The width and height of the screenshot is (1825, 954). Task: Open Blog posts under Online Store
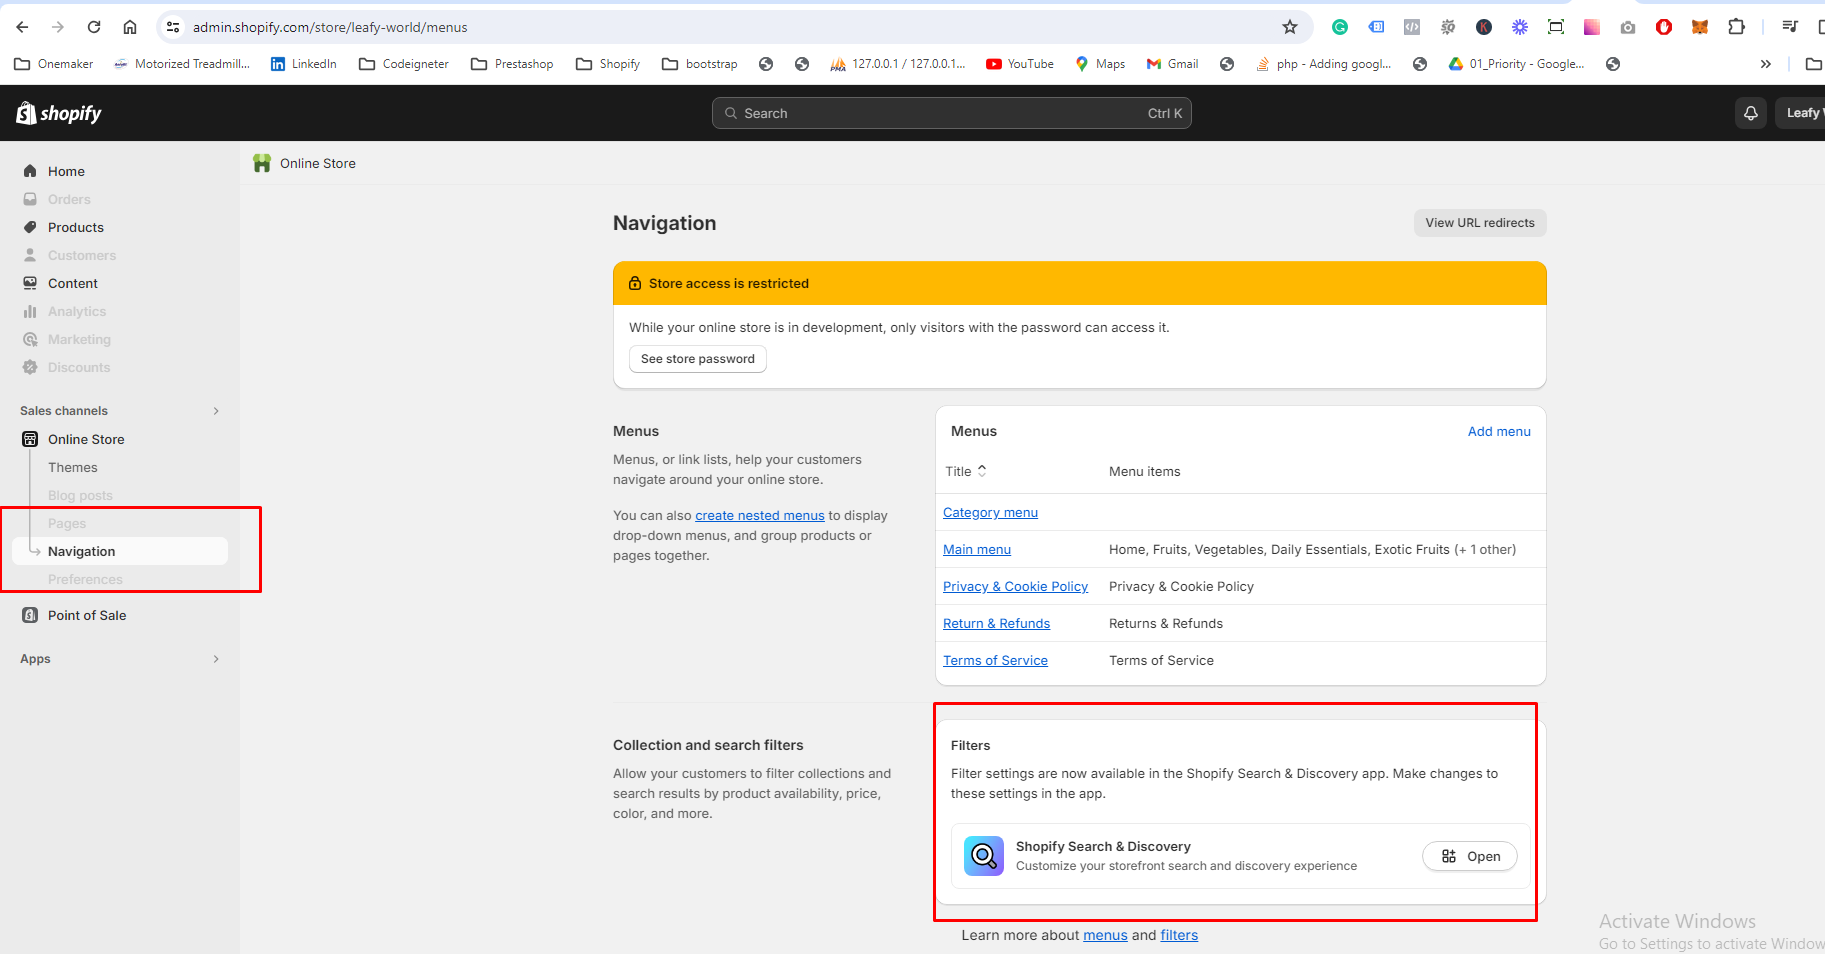pyautogui.click(x=80, y=495)
